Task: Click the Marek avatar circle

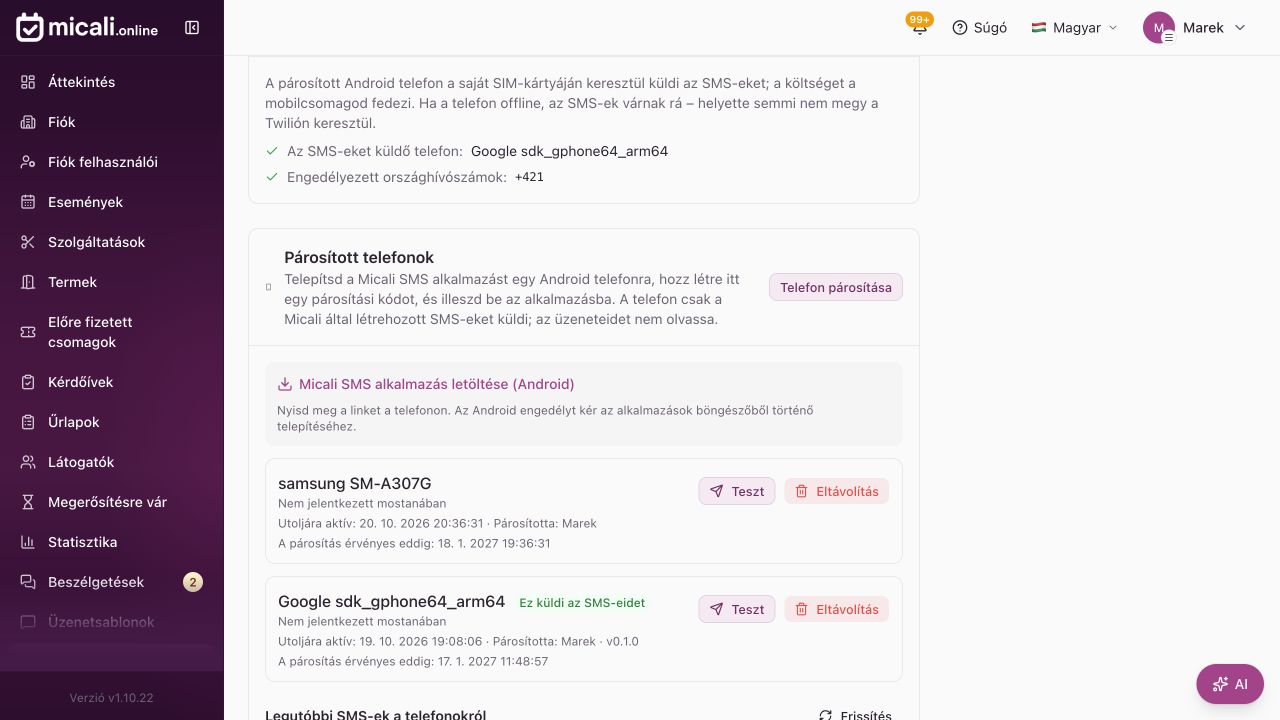Action: pos(1158,28)
